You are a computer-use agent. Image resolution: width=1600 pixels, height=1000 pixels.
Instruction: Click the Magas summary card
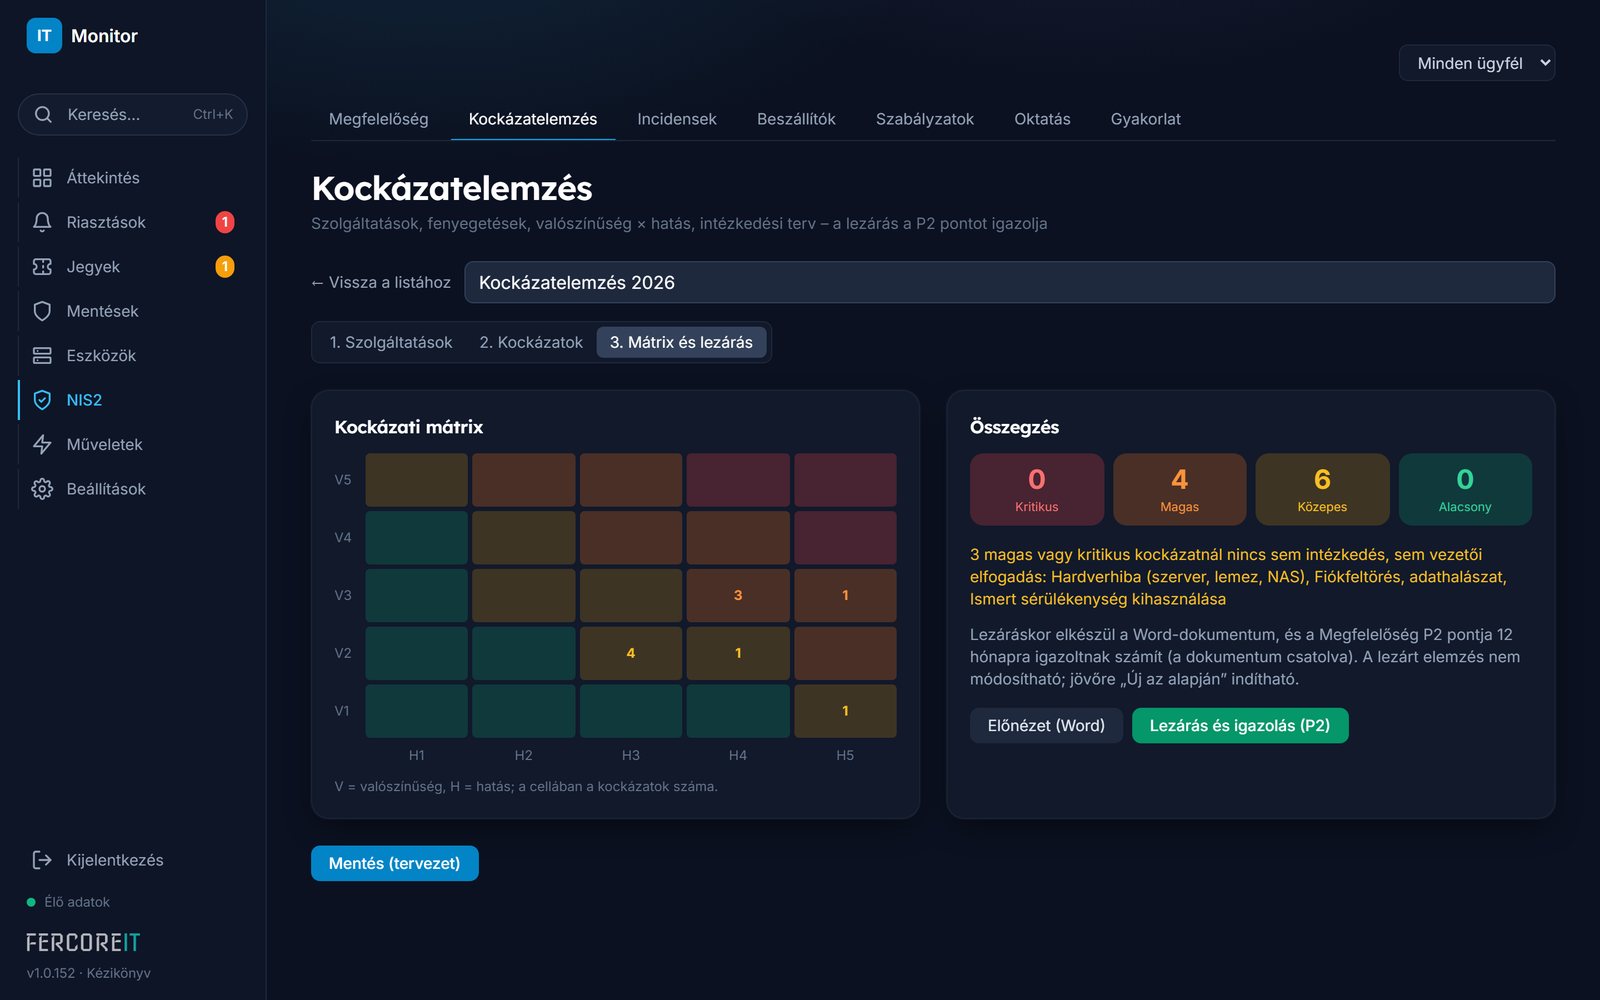coord(1180,489)
